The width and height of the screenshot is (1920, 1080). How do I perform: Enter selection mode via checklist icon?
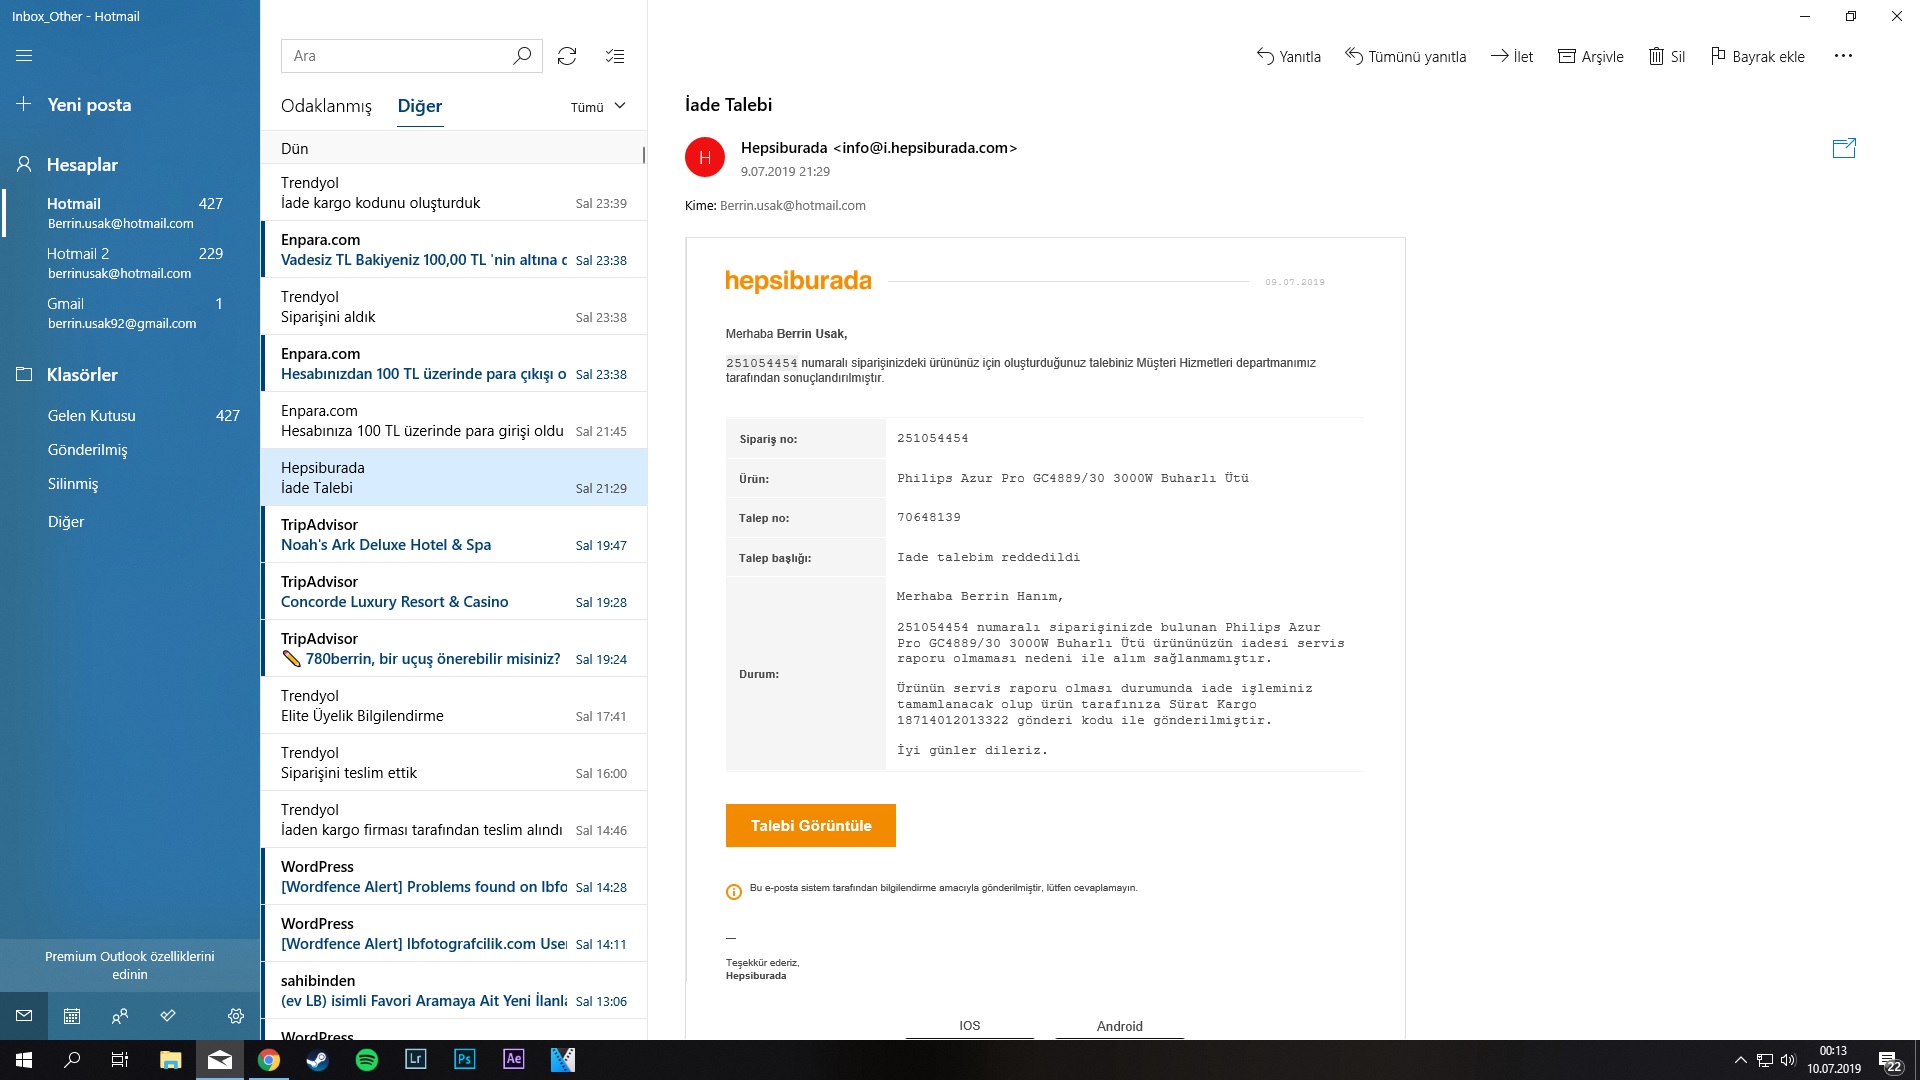coord(615,56)
